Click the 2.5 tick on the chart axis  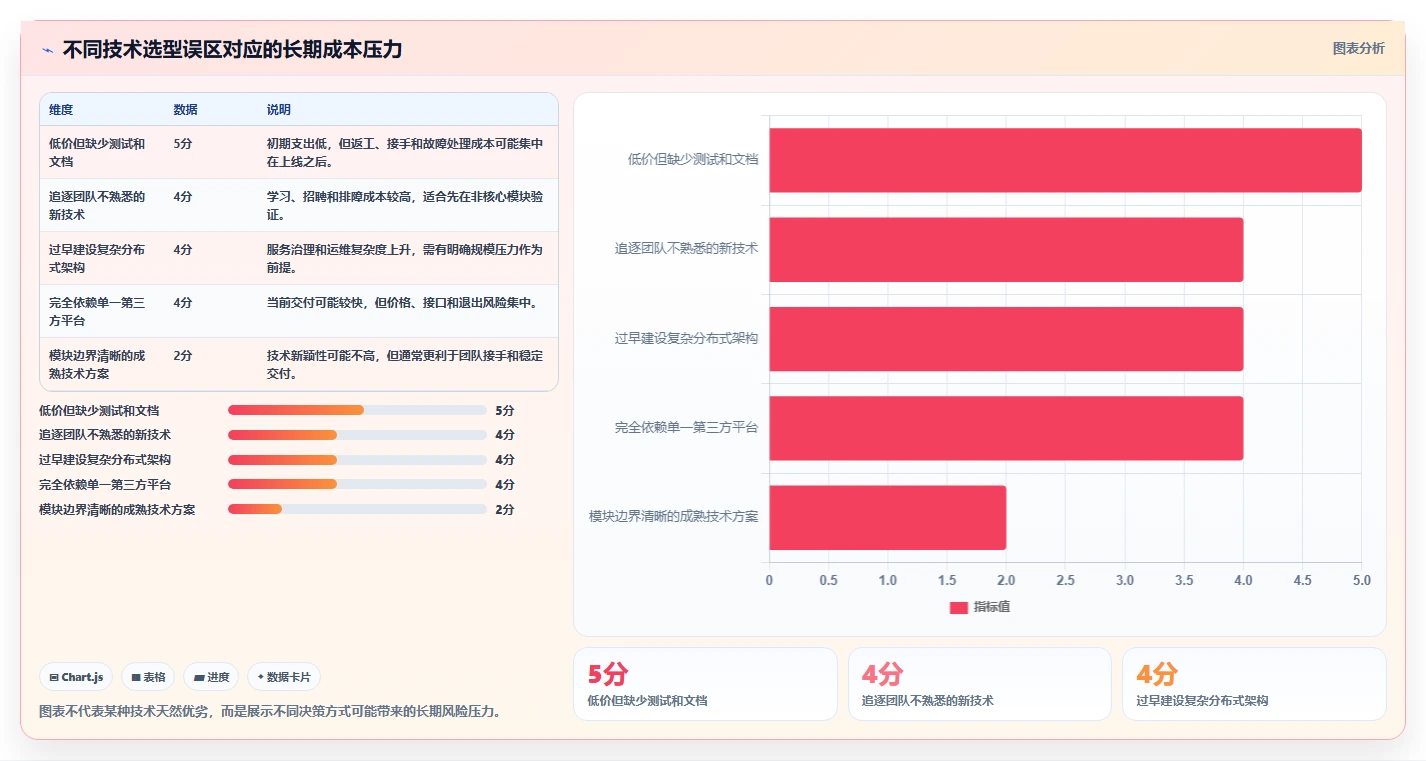point(1065,580)
